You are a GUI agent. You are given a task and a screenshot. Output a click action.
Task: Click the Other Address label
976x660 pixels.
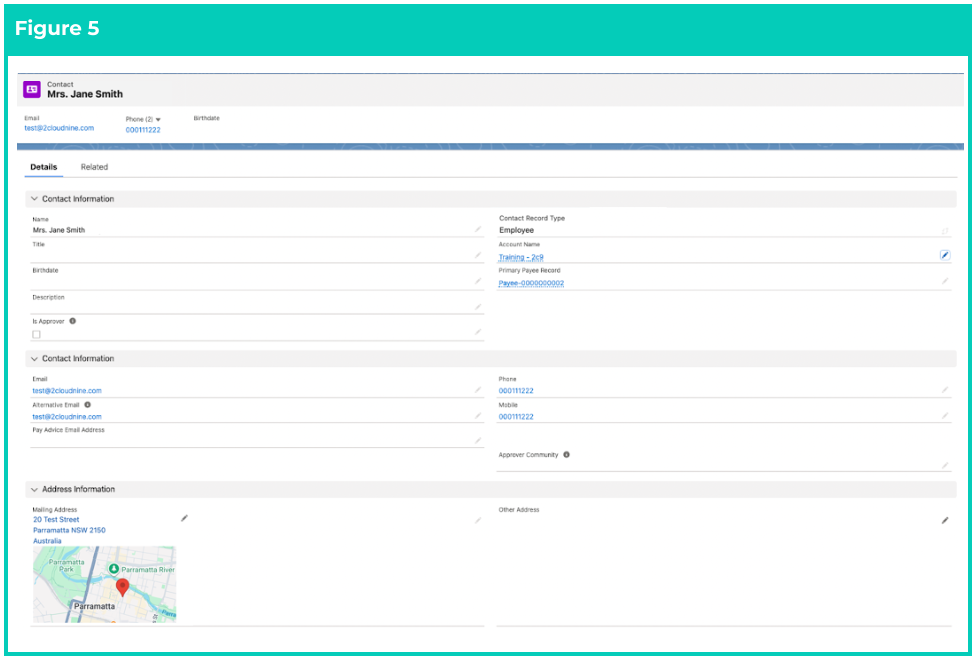[x=518, y=510]
